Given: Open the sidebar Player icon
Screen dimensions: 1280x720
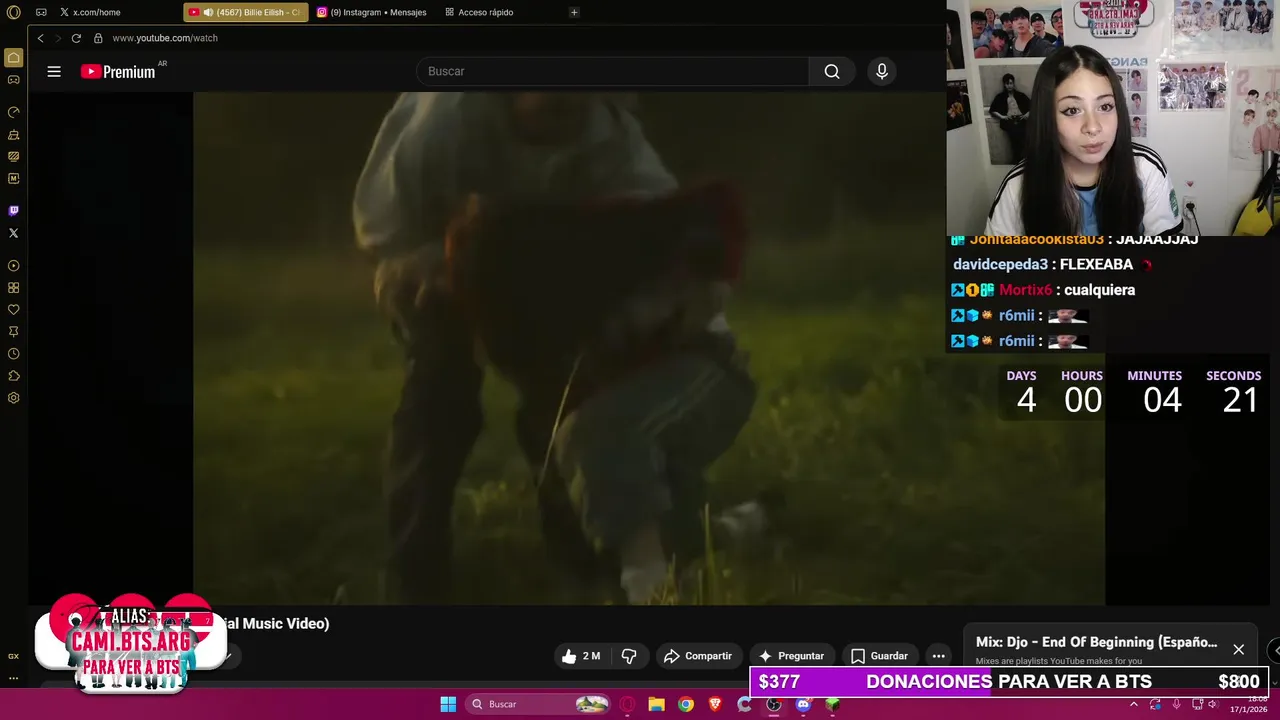Looking at the screenshot, I should point(14,266).
